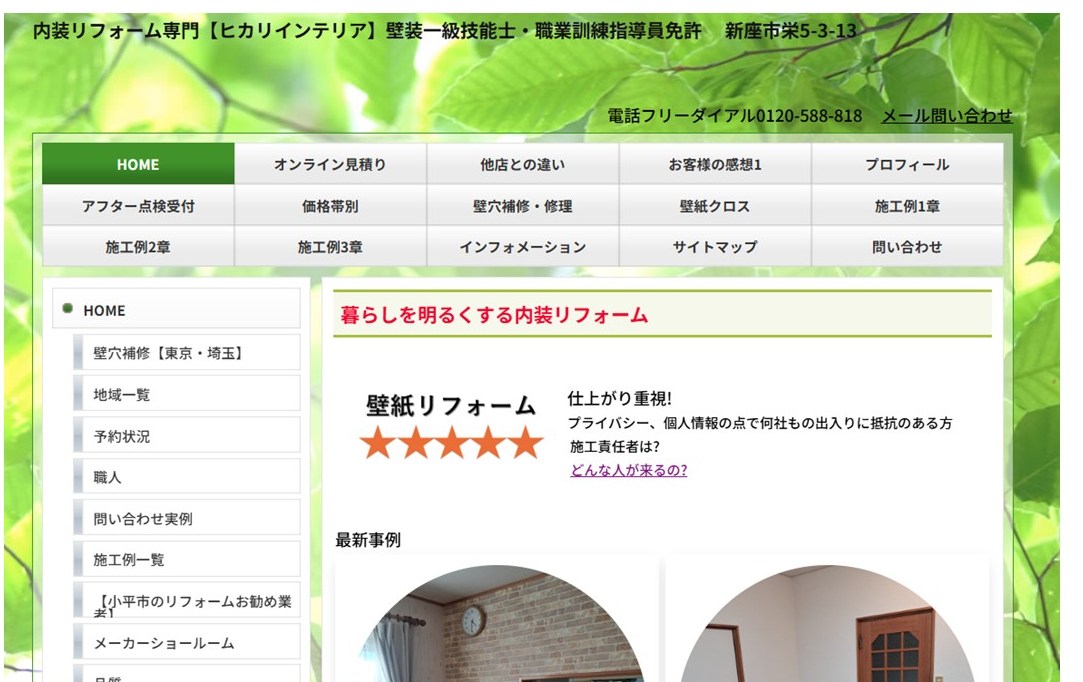
Task: Go to 壁穴補修・修理 page
Action: pos(523,205)
